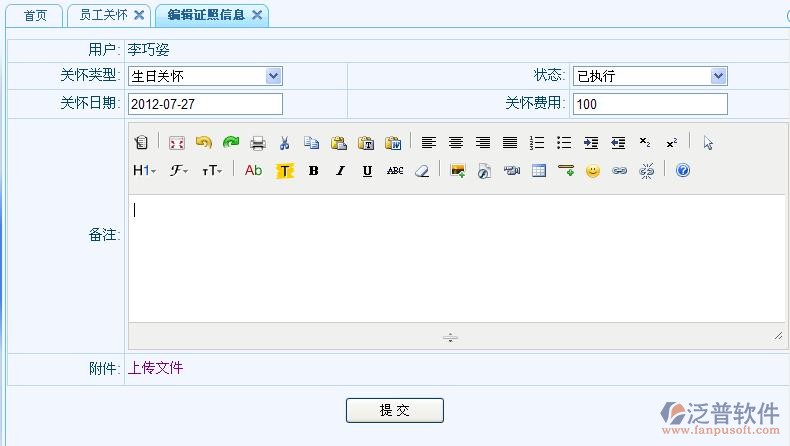This screenshot has width=790, height=446.
Task: Click the 上传文件 link
Action: tap(155, 368)
